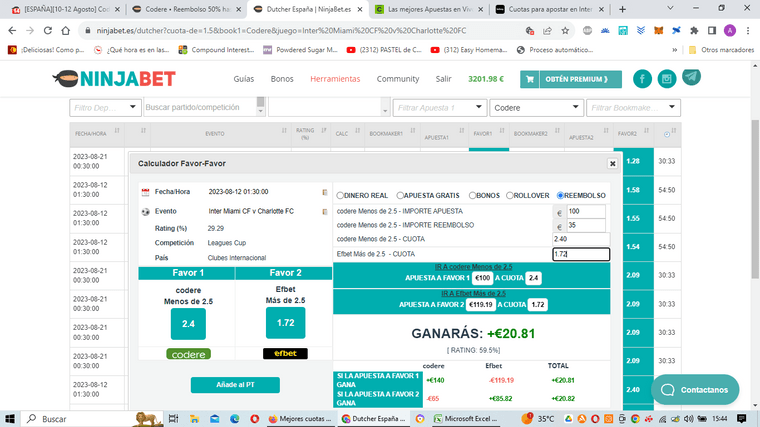Open the Facebook page icon
The image size is (760, 427).
coord(642,79)
